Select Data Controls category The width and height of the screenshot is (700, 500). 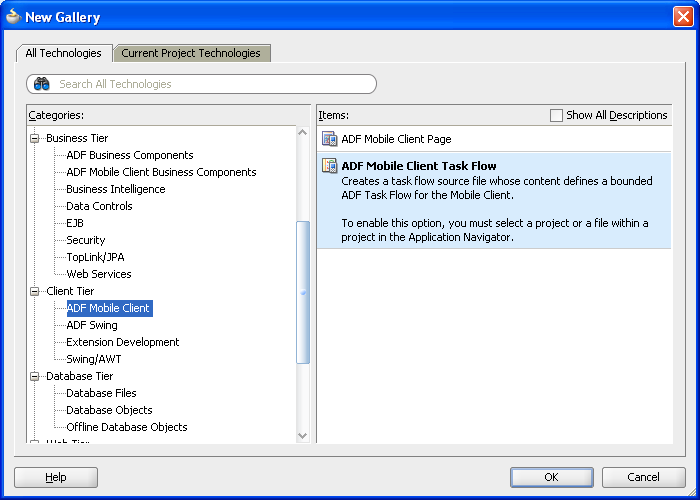99,206
